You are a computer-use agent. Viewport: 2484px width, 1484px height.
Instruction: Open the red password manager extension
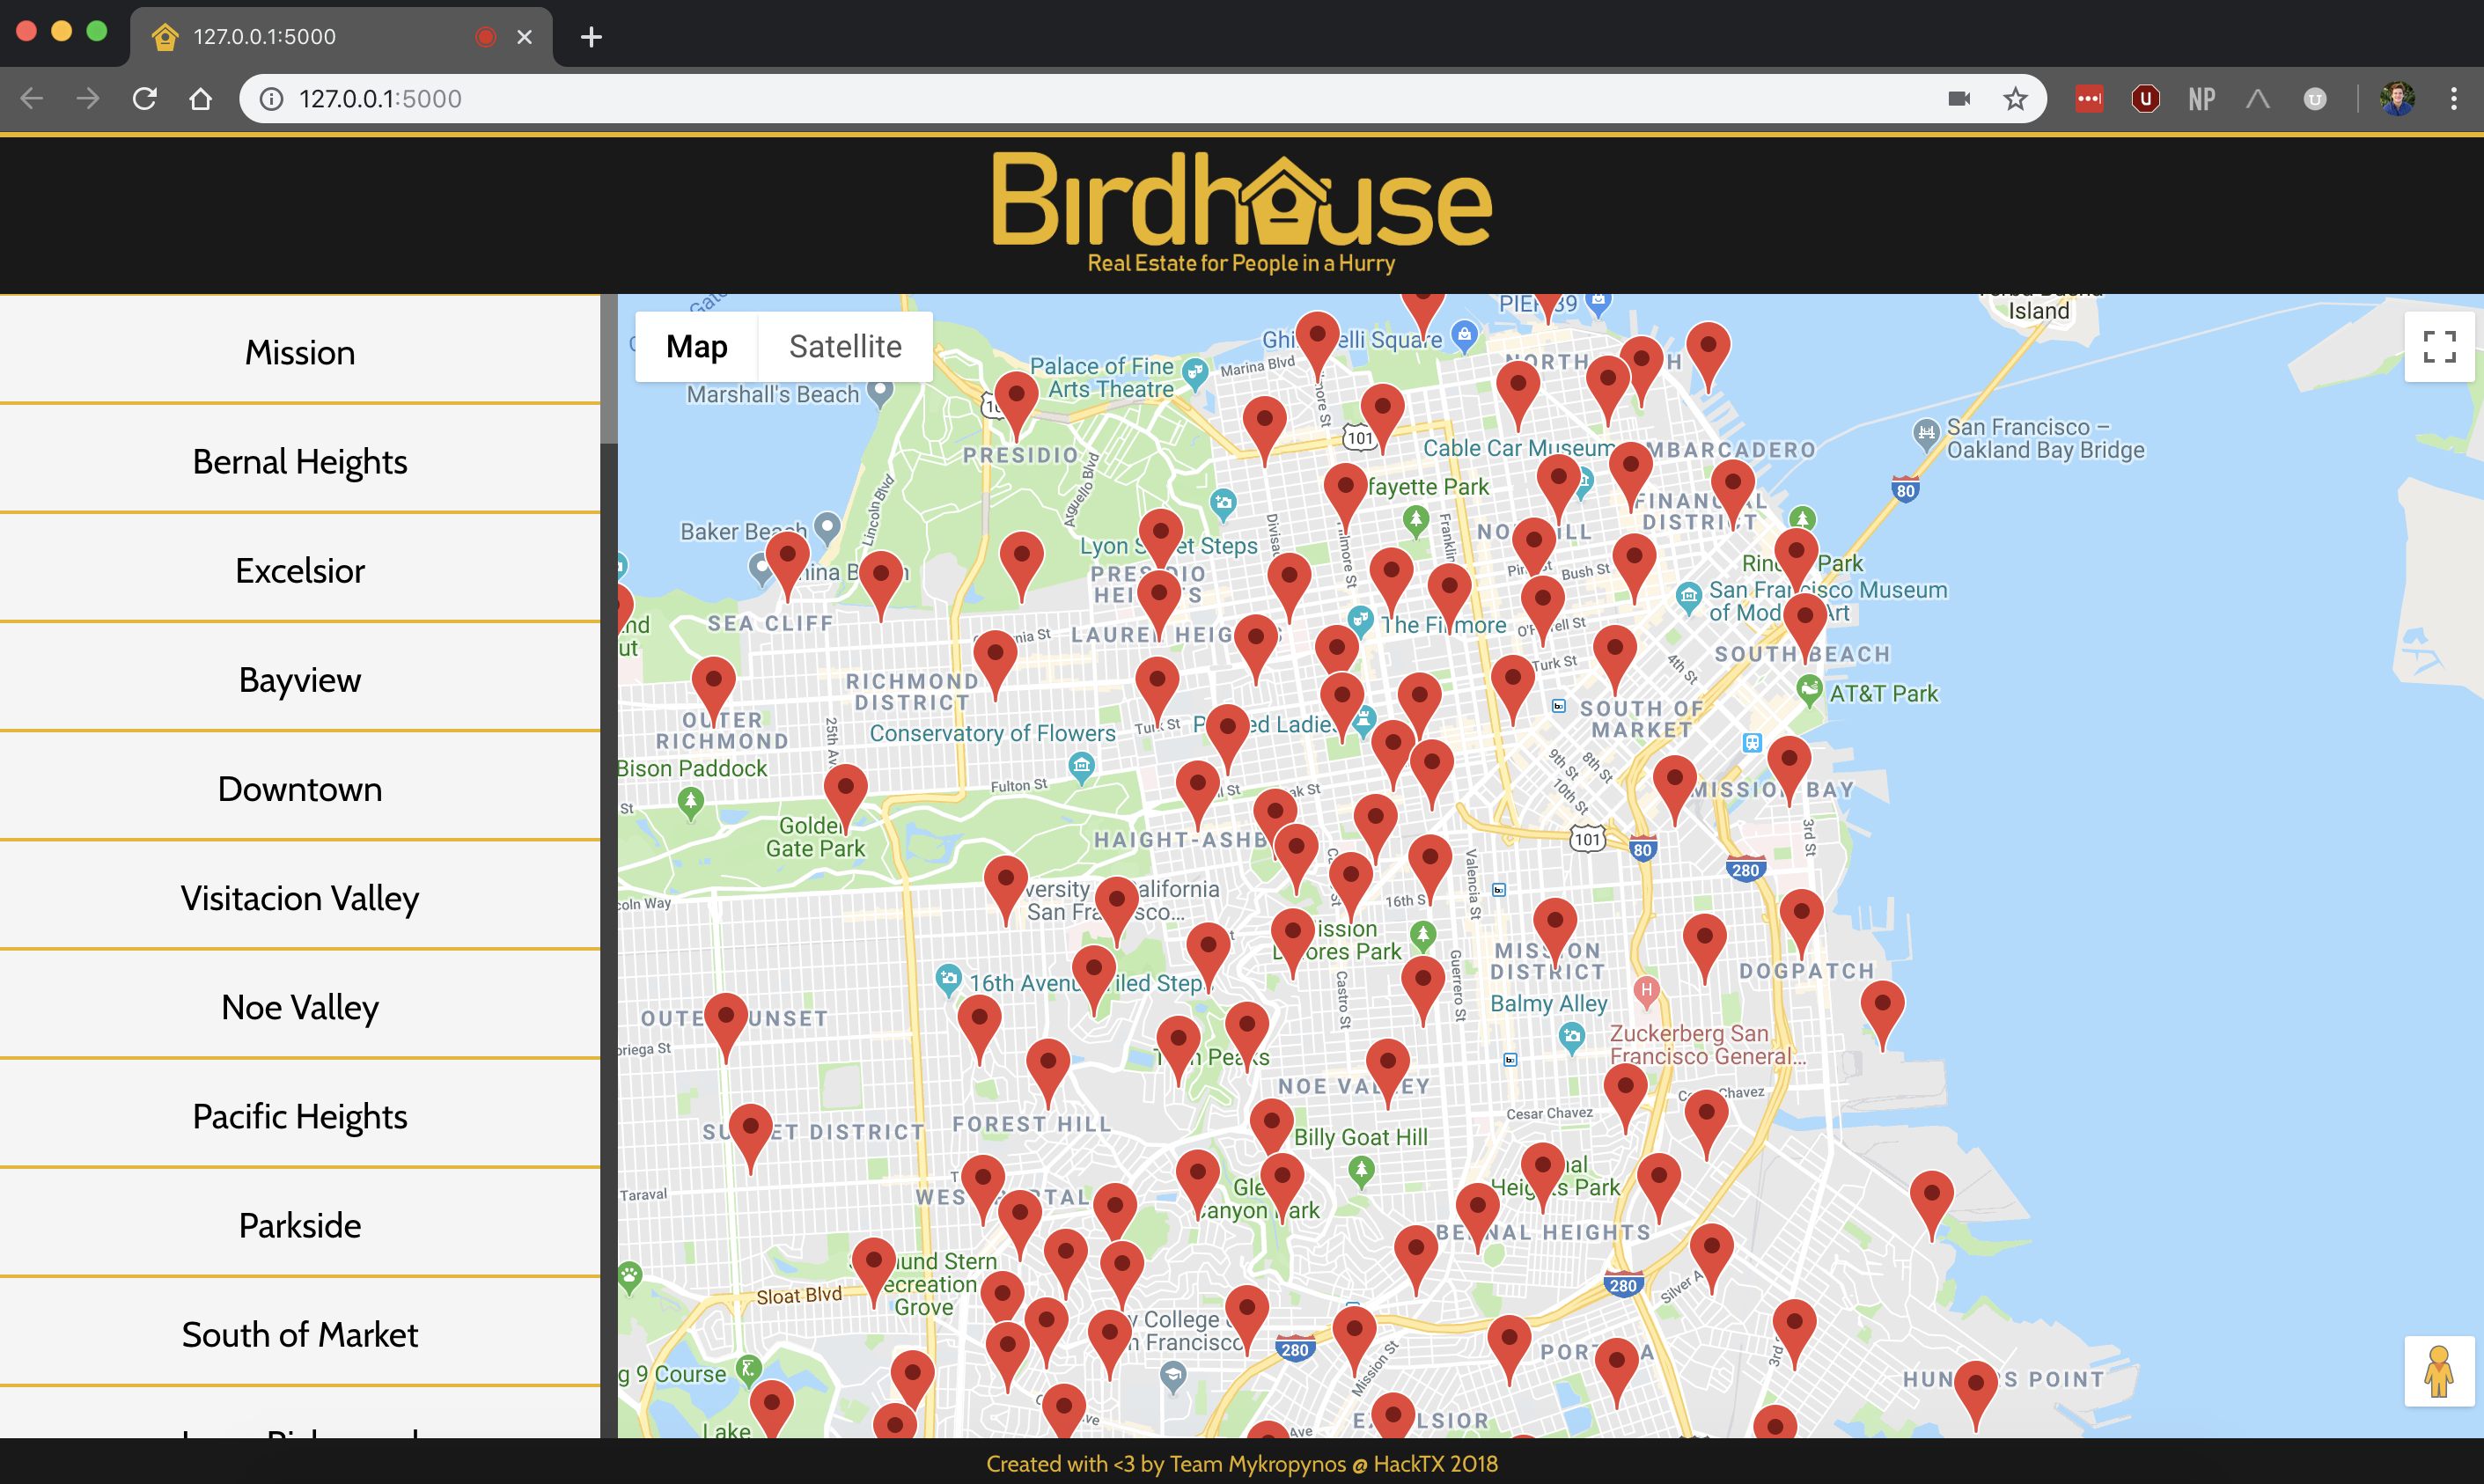click(2089, 98)
